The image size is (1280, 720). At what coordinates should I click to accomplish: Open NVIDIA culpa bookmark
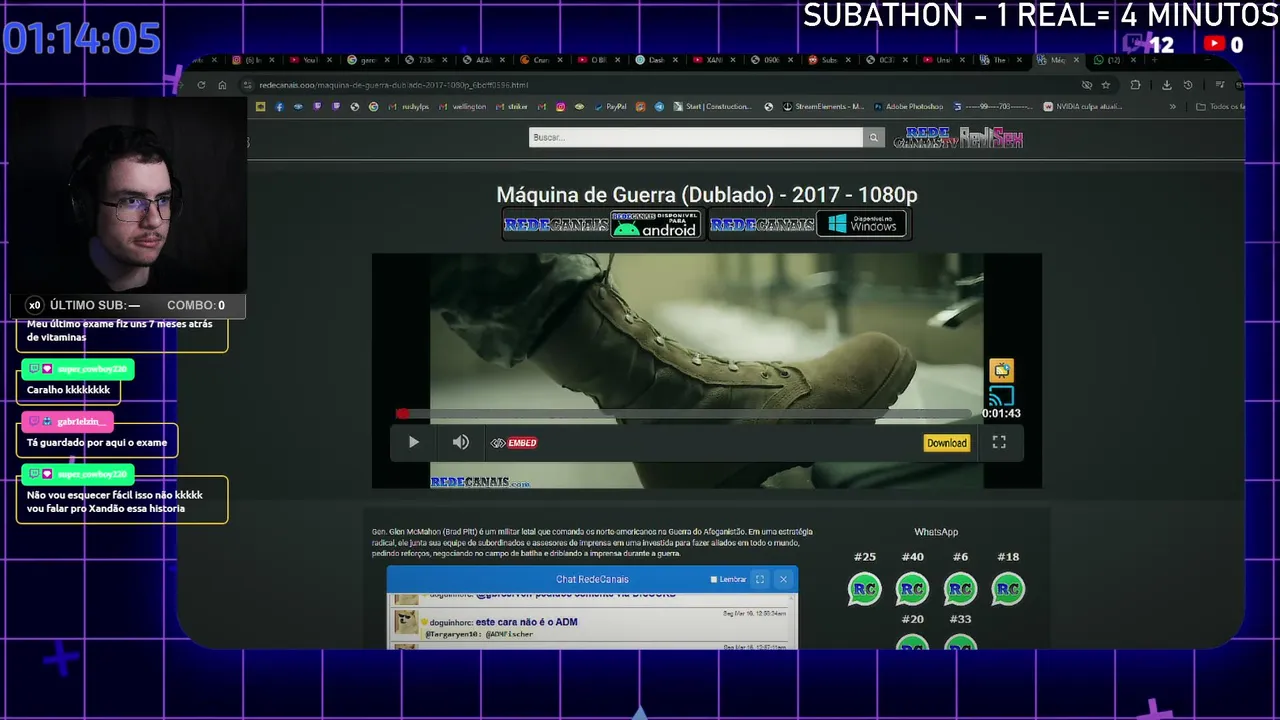click(x=1083, y=106)
